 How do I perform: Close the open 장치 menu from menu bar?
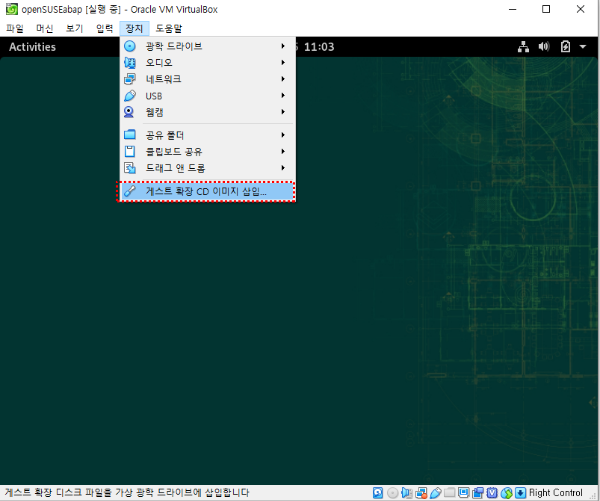(134, 28)
